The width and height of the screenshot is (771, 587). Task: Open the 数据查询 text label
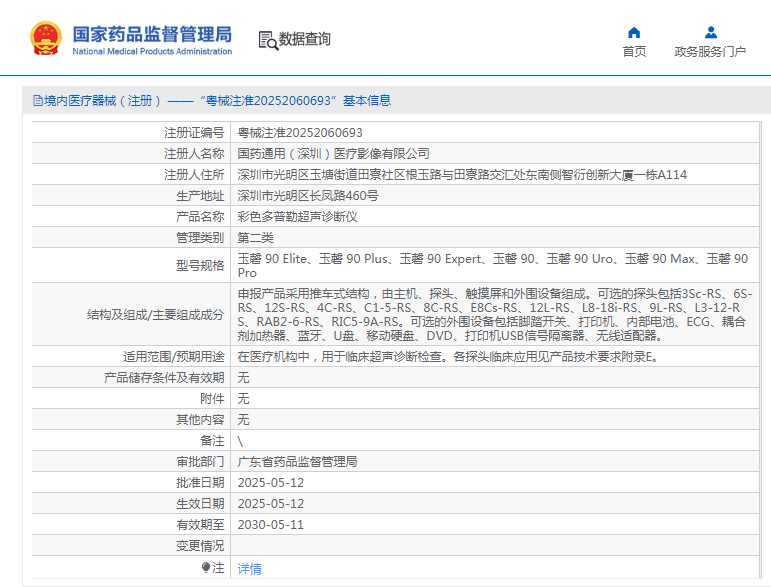coord(305,40)
